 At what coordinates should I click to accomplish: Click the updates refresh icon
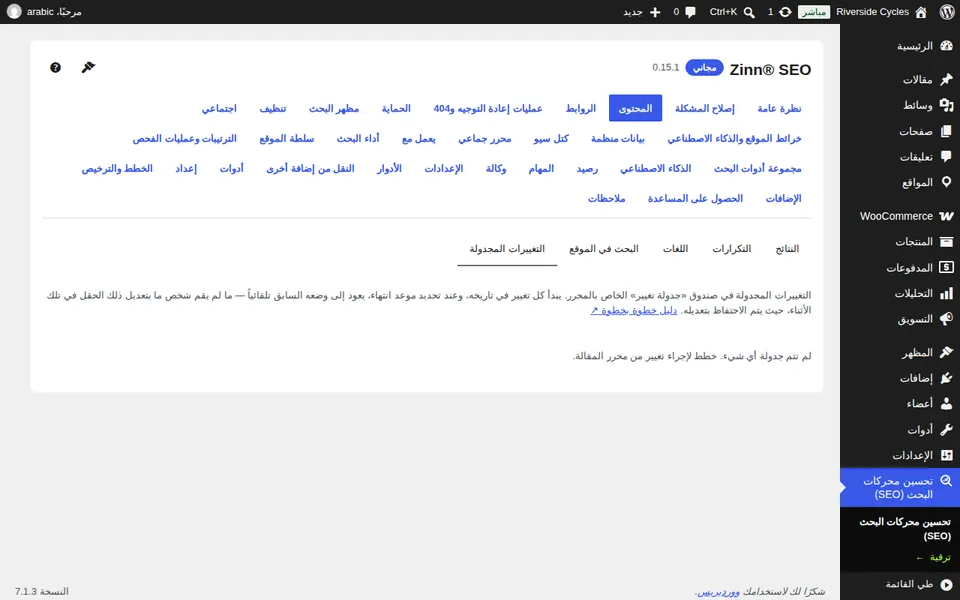(x=785, y=12)
